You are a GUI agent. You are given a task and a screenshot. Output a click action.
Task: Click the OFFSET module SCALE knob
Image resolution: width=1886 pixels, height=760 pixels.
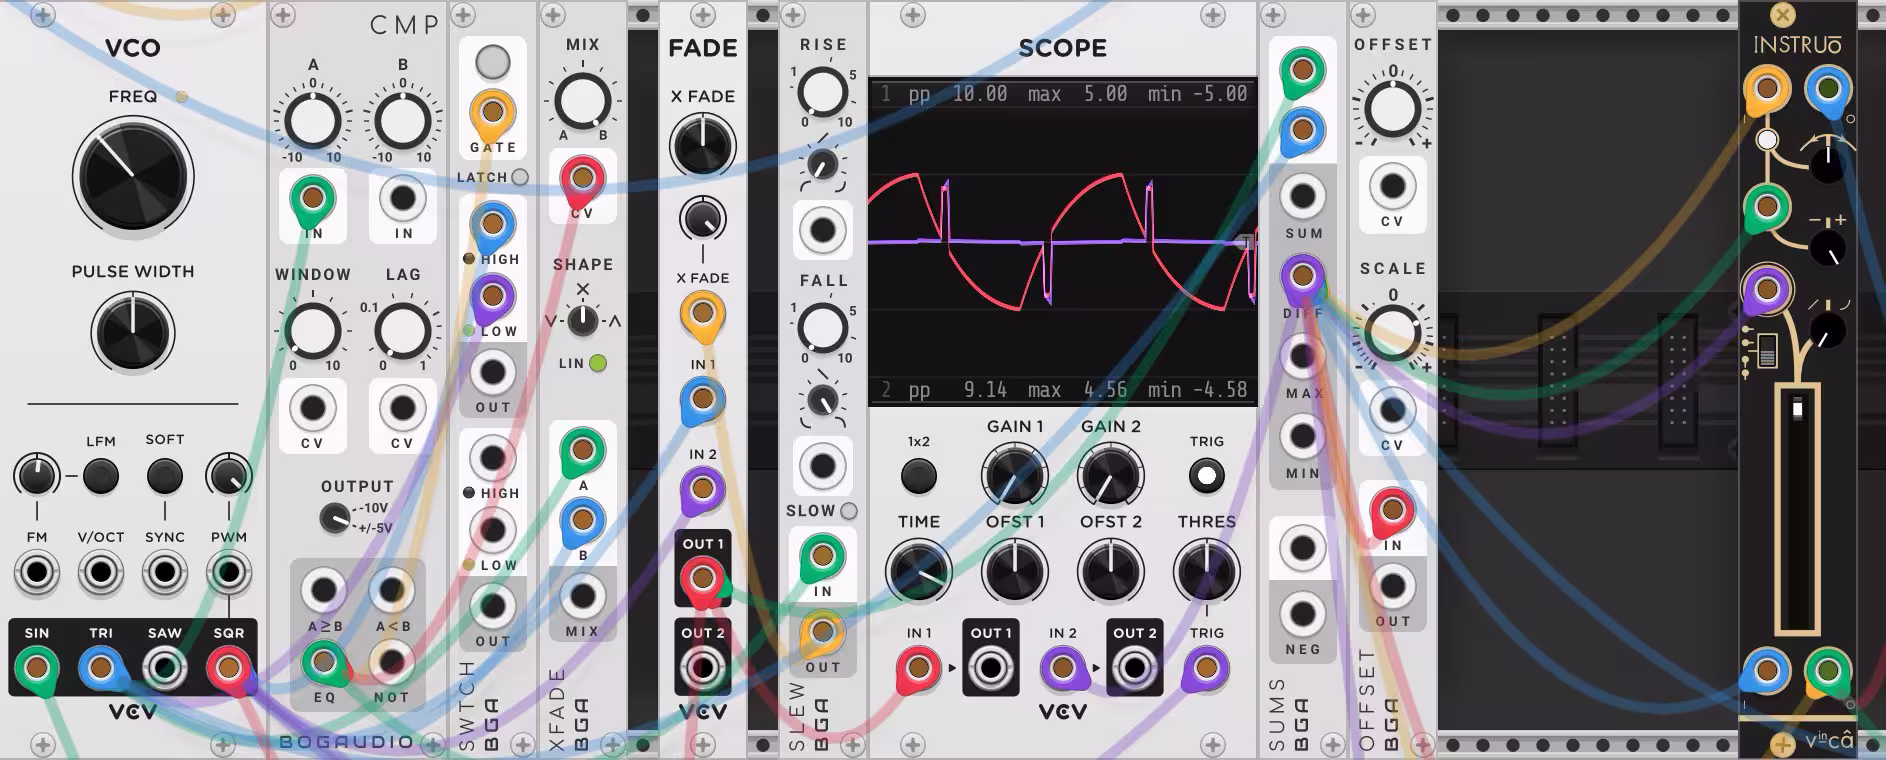click(x=1392, y=333)
